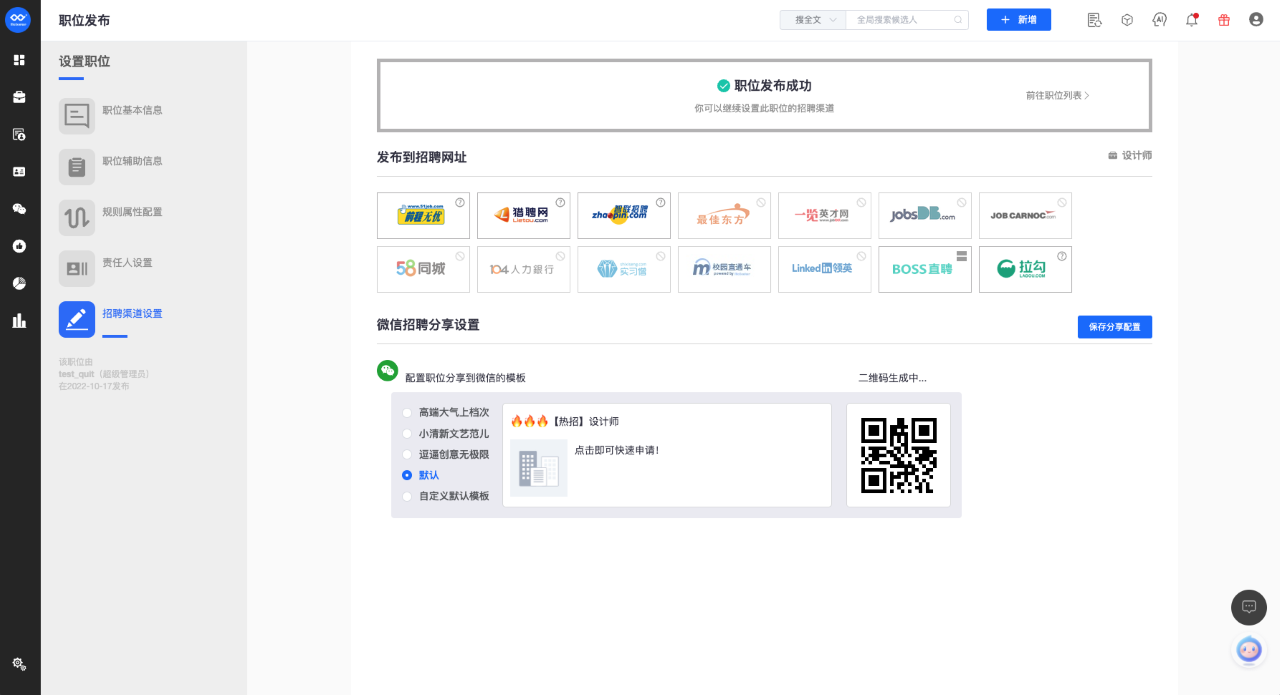
Task: Select the 猎聘网 recruitment site card
Action: (524, 215)
